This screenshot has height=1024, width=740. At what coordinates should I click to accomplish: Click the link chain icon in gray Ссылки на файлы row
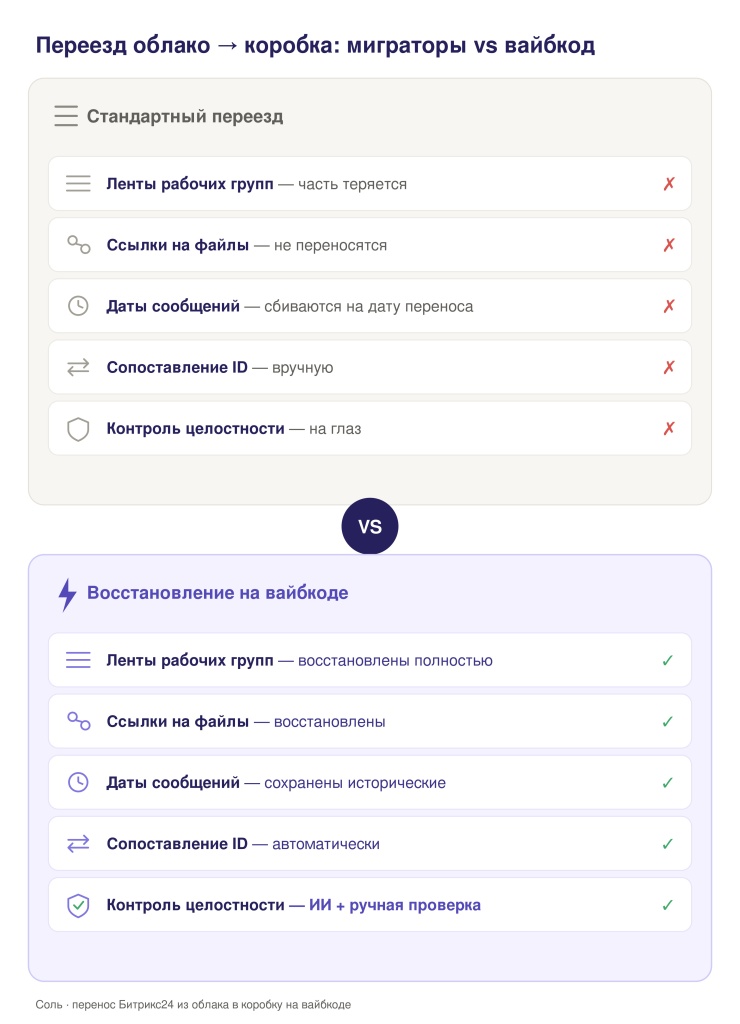tap(78, 245)
